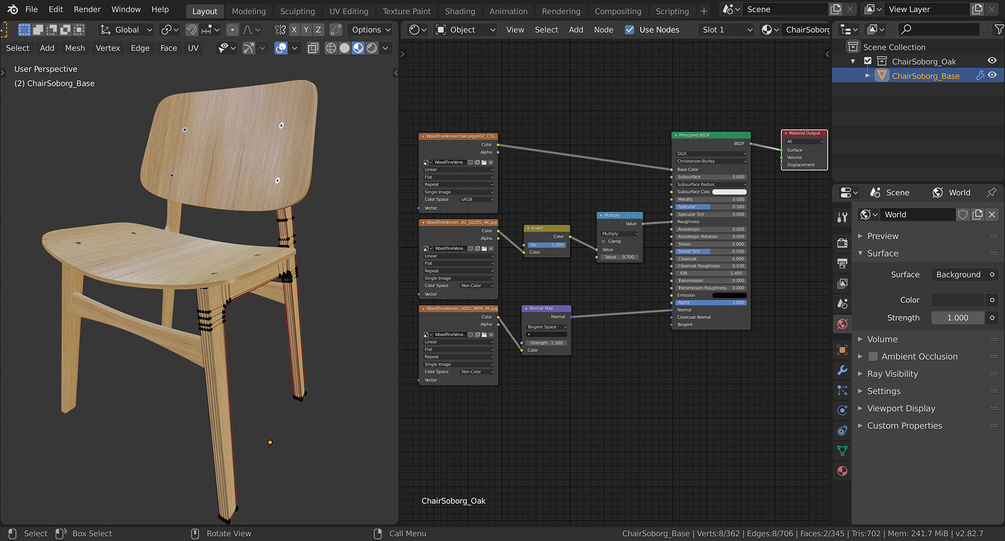
Task: Open the Material properties tab icon
Action: tap(842, 471)
